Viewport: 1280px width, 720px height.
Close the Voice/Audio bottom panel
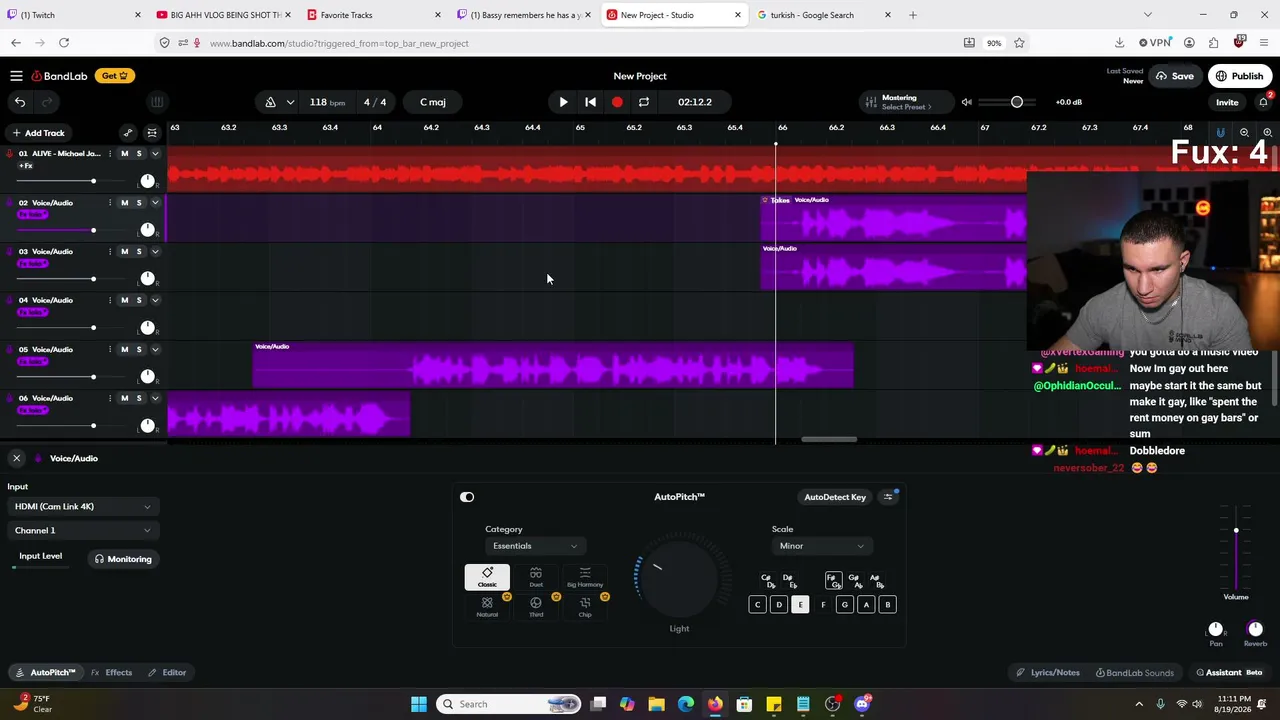(16, 458)
